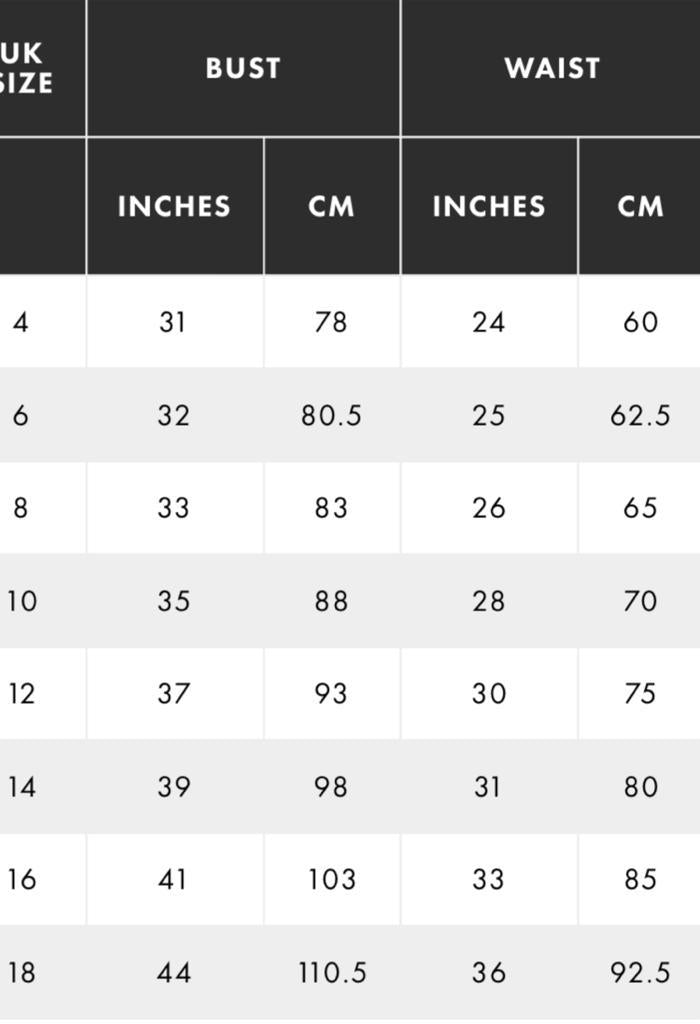This screenshot has width=700, height=1024.
Task: Click waist cm value 85
Action: (640, 879)
